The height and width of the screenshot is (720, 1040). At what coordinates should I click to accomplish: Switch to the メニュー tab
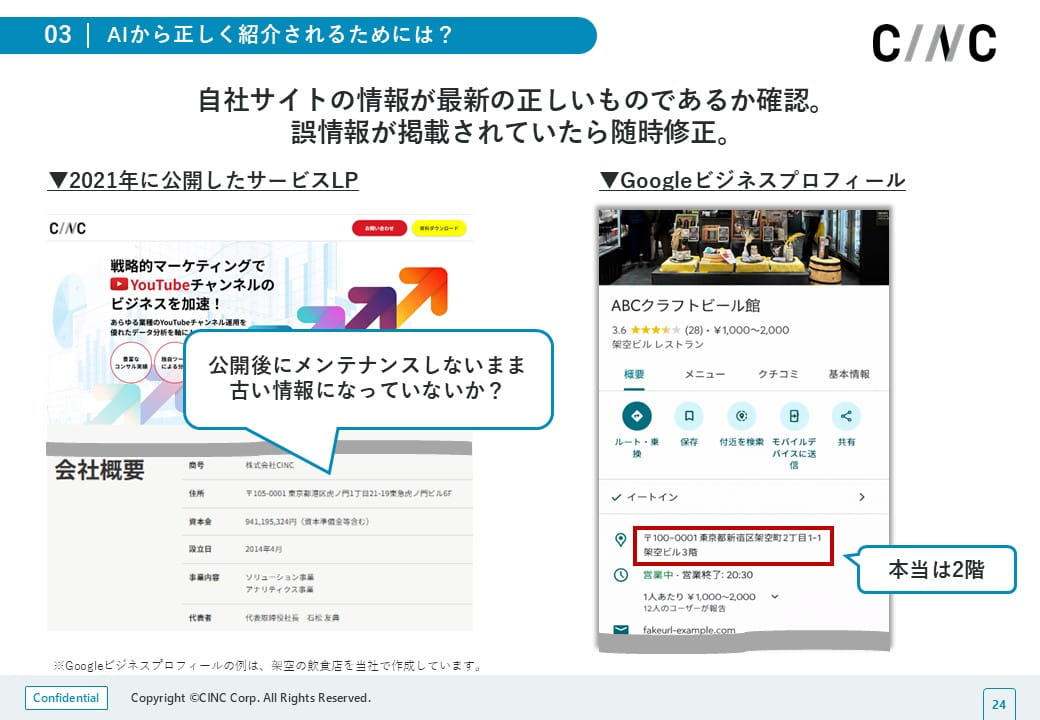pyautogui.click(x=704, y=374)
